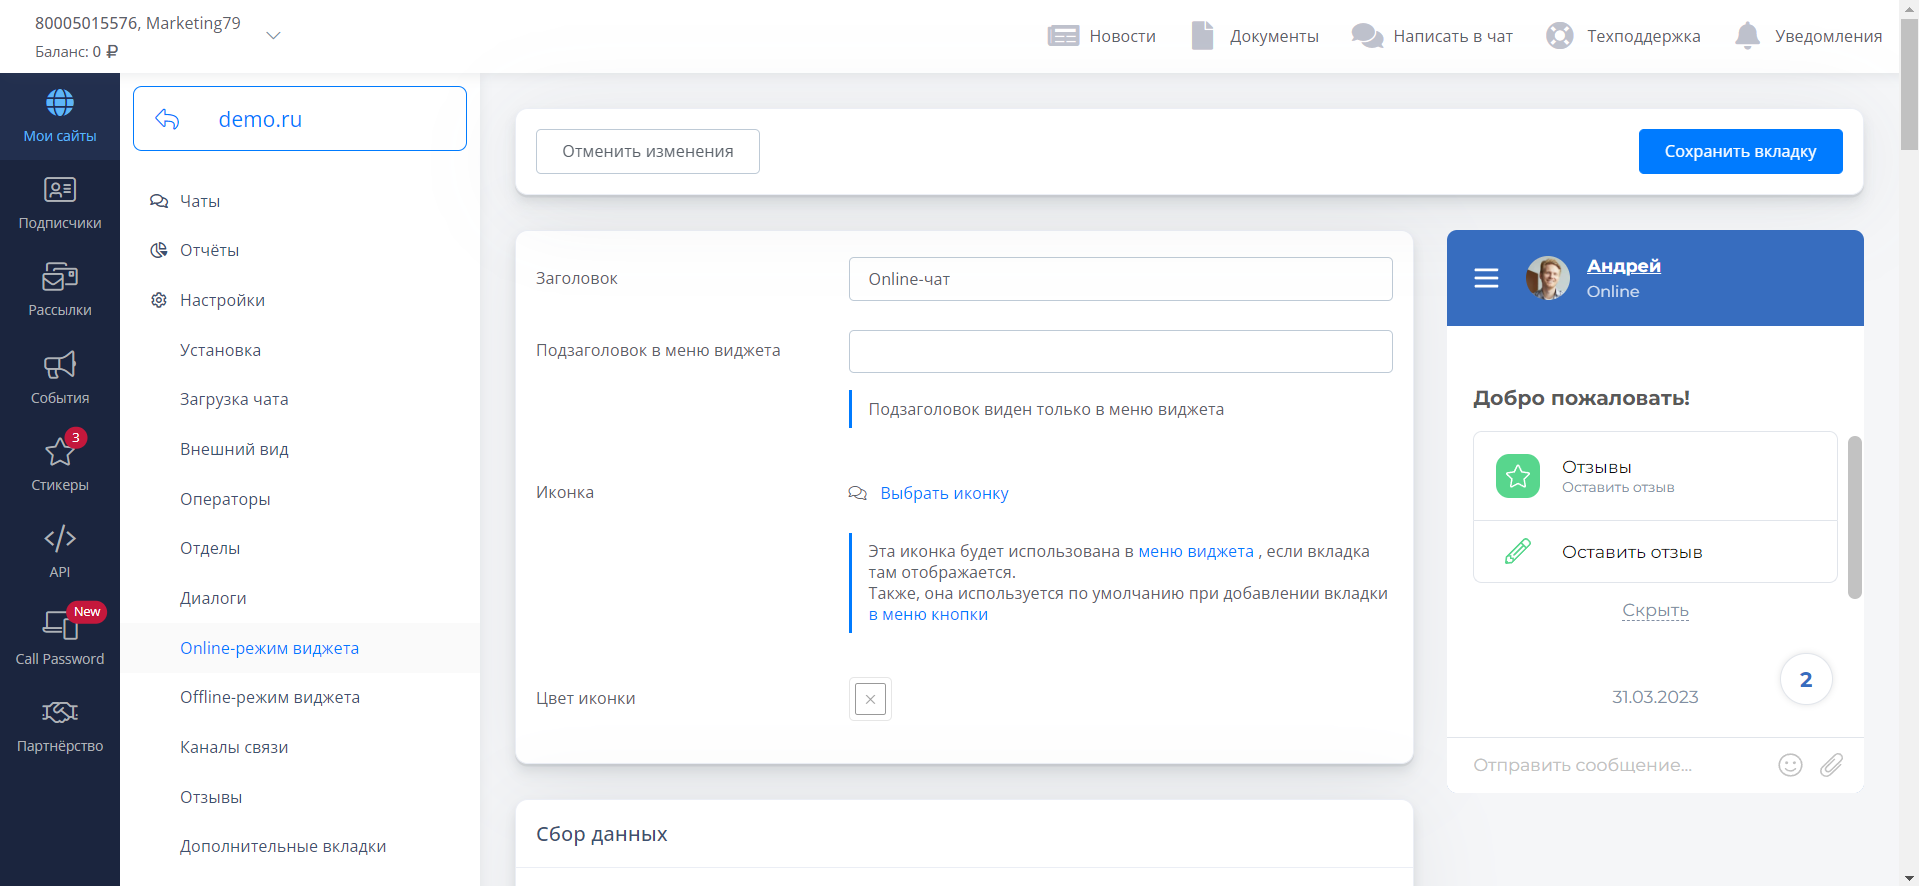The width and height of the screenshot is (1919, 886).
Task: Click the События megaphone icon
Action: [x=60, y=365]
